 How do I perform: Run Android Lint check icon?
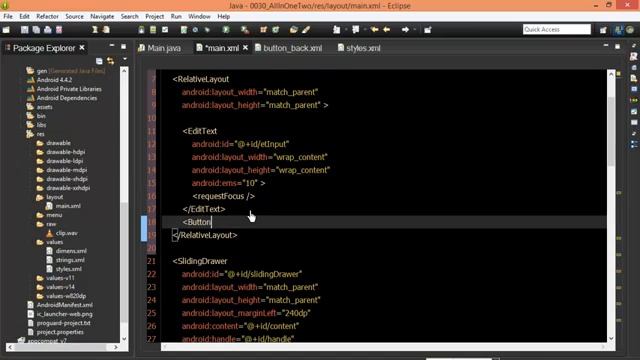pyautogui.click(x=165, y=30)
